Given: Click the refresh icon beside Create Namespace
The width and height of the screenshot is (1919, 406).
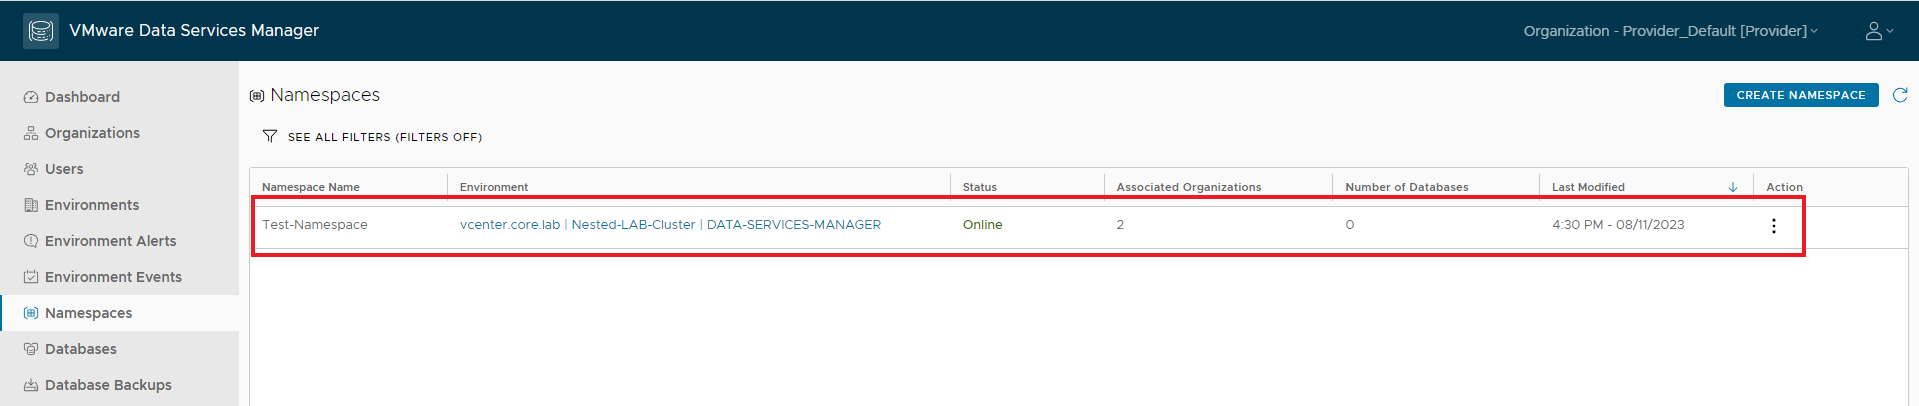Looking at the screenshot, I should [x=1900, y=95].
